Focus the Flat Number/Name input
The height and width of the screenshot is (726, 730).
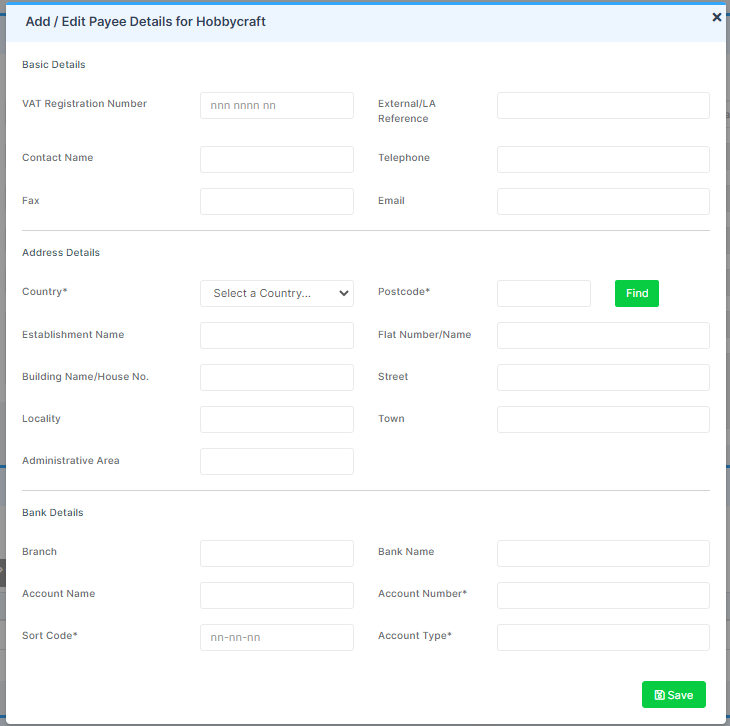tap(603, 335)
